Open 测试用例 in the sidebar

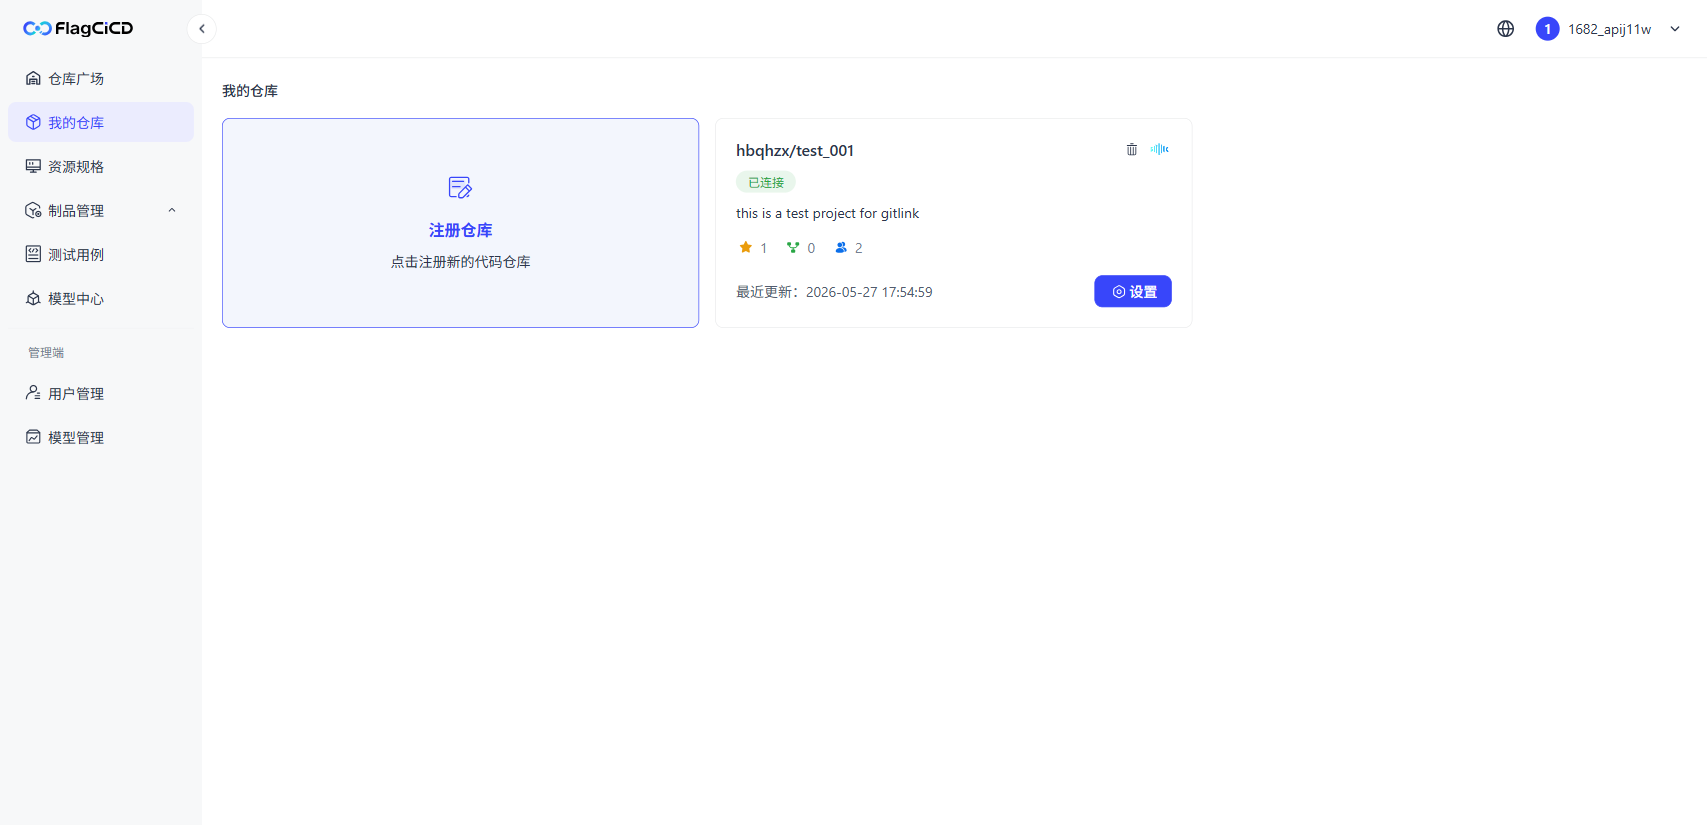tap(101, 254)
